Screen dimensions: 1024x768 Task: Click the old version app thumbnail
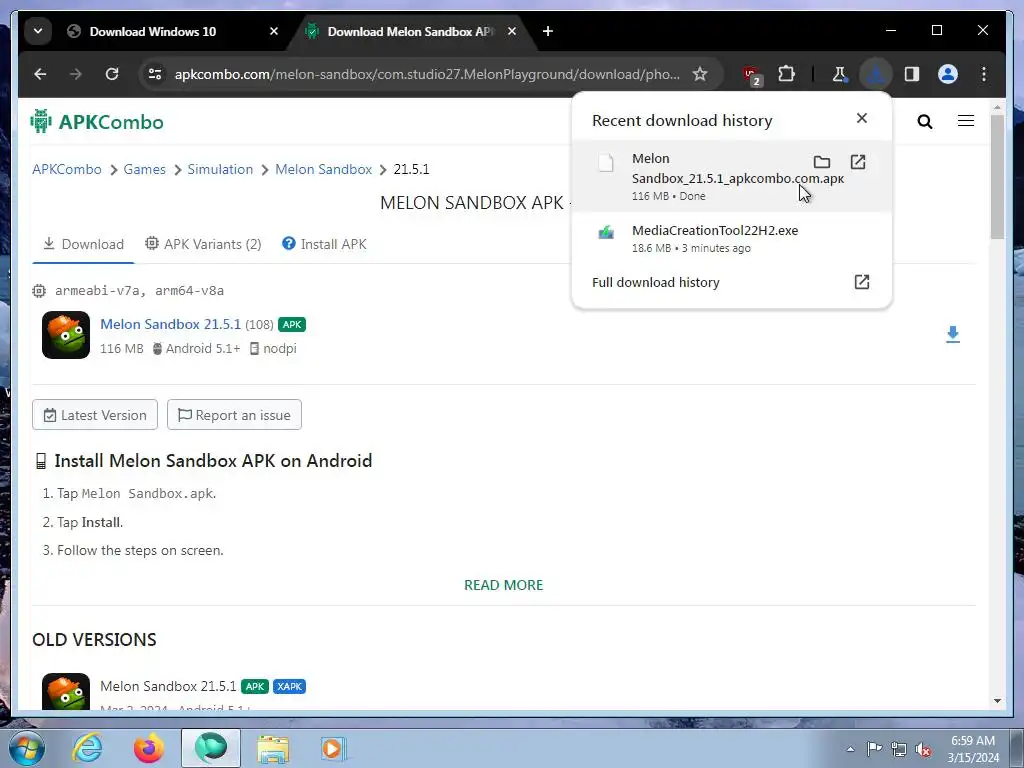(66, 692)
